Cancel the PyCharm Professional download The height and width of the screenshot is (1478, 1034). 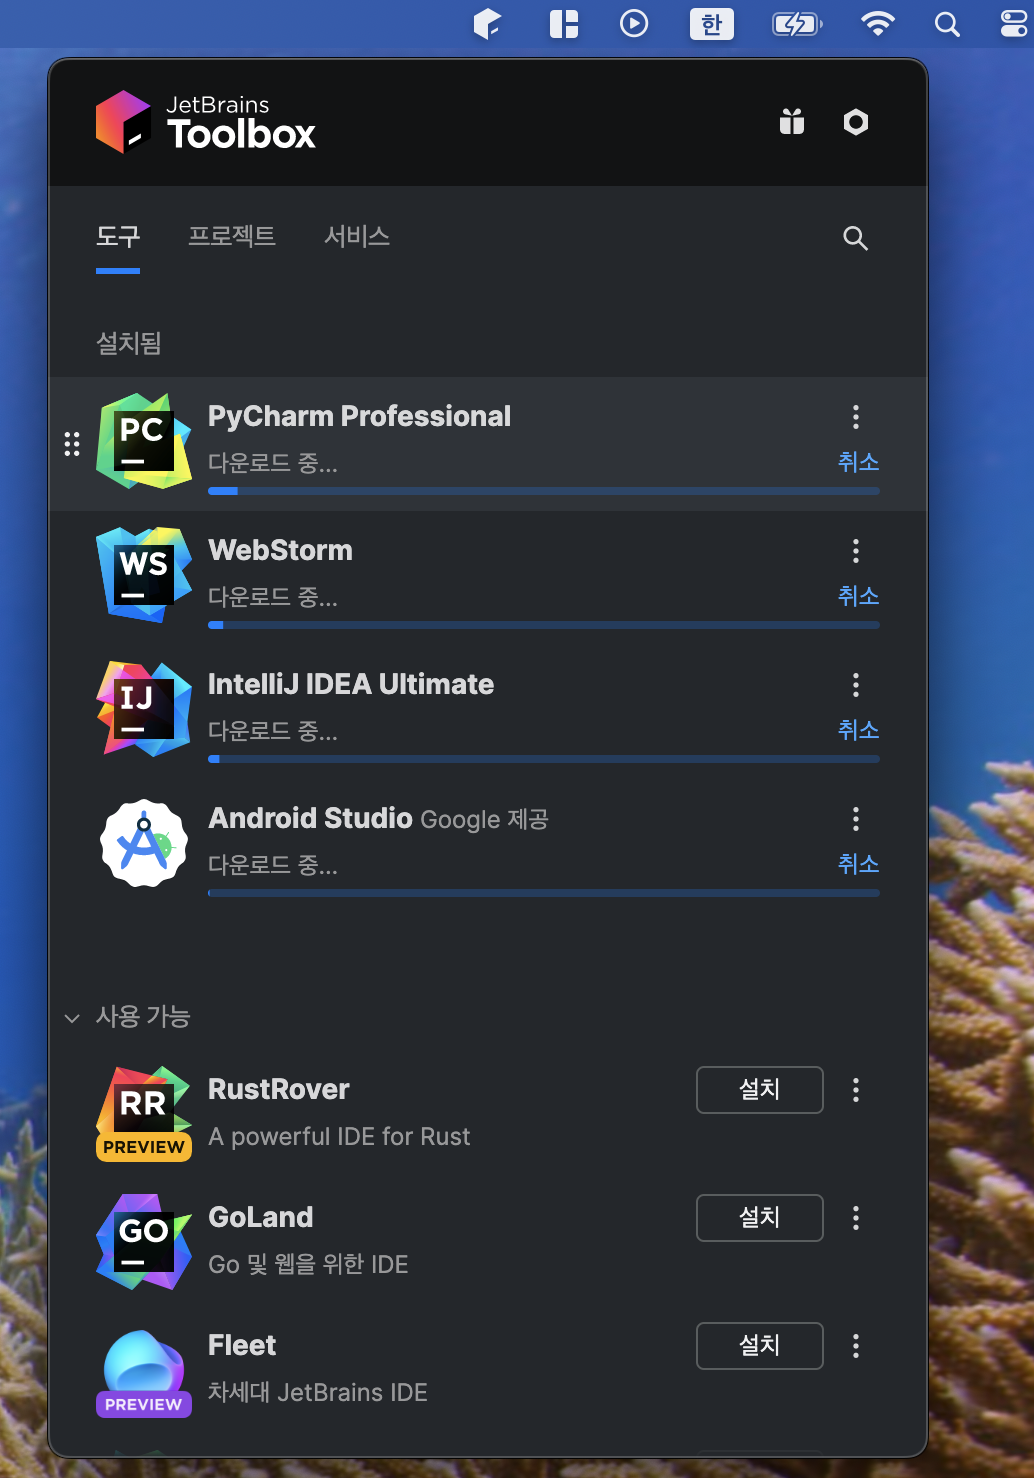point(858,462)
